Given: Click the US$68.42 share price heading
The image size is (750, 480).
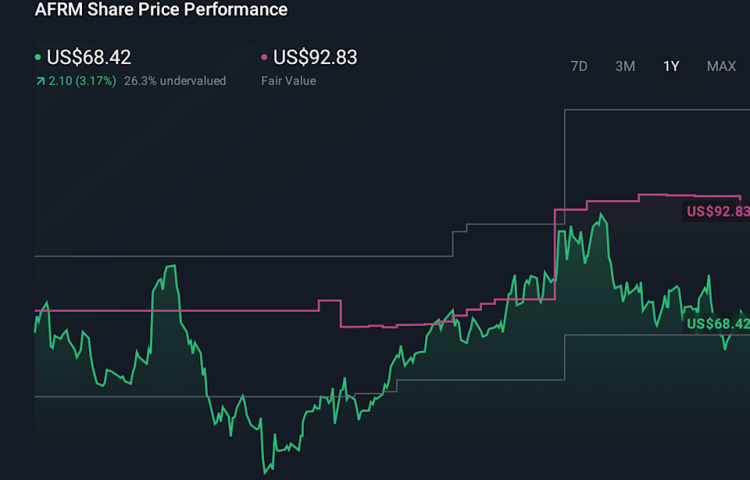Looking at the screenshot, I should [x=89, y=58].
